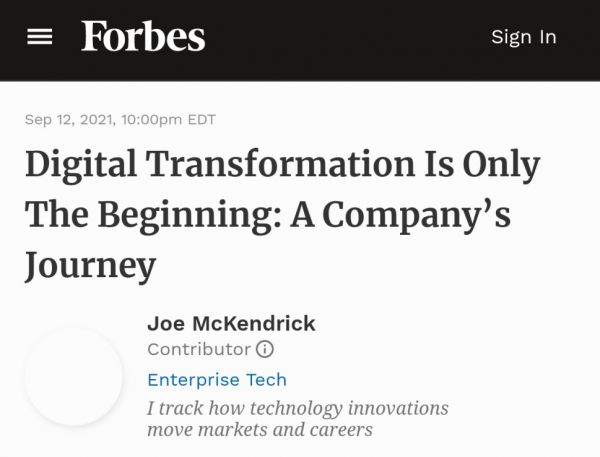Click "The Beginning: A Company's" headline line
This screenshot has width=600, height=457.
pos(267,215)
